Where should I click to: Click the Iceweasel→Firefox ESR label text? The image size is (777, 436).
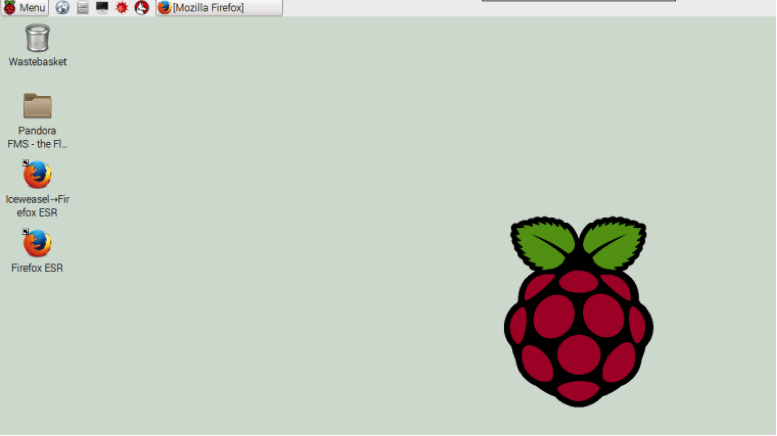point(37,206)
